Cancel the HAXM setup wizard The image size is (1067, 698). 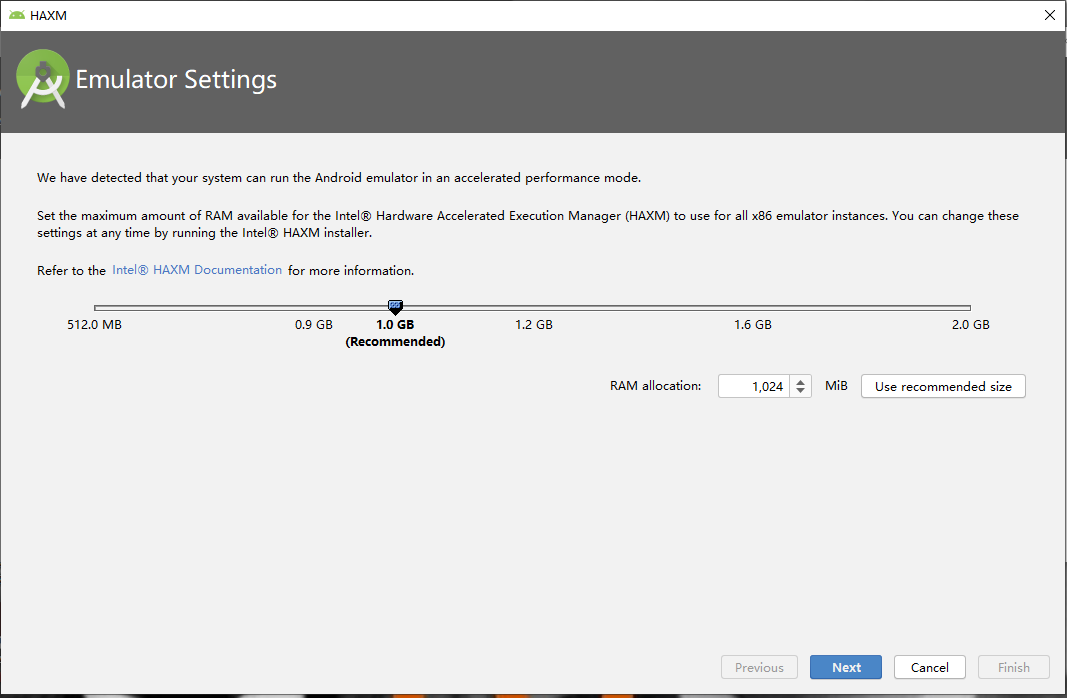pos(930,667)
